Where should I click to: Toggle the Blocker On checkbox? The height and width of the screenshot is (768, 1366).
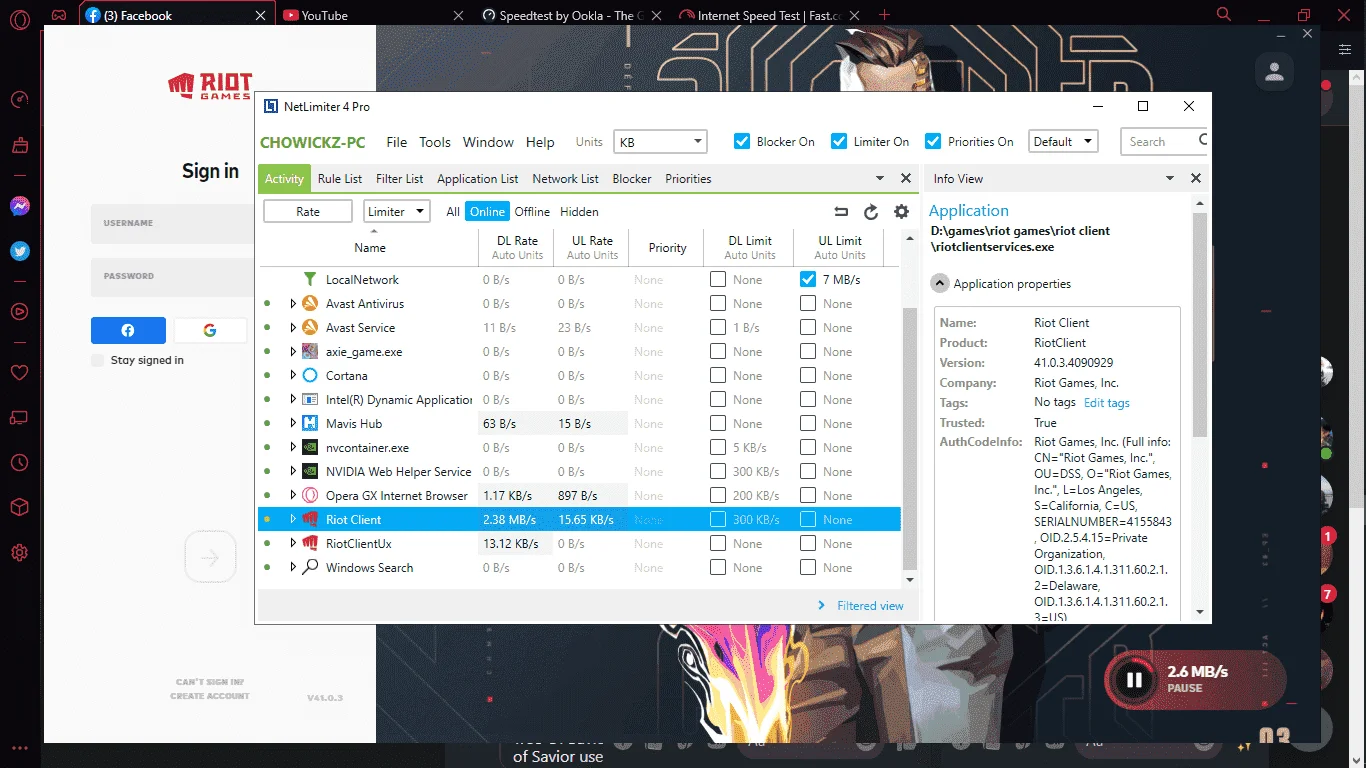click(742, 141)
